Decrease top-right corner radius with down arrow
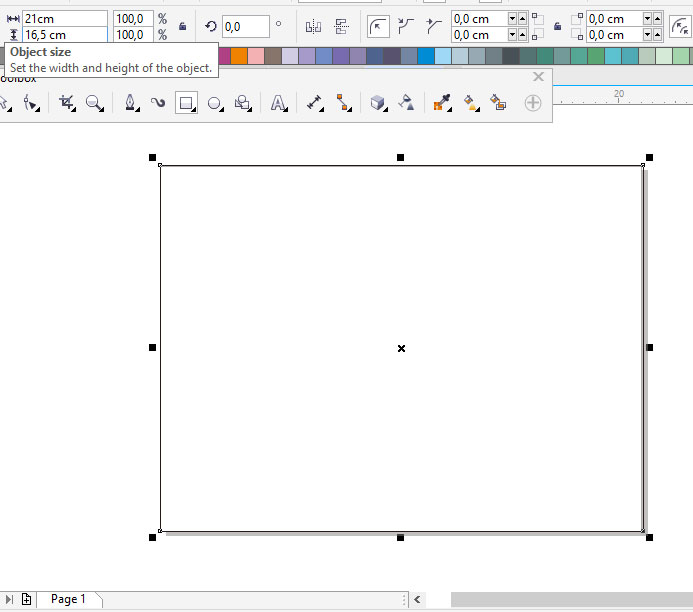 tap(647, 19)
